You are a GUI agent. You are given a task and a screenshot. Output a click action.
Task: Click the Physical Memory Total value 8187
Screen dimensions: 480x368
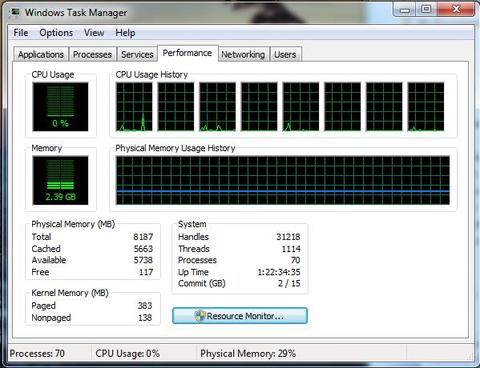[x=143, y=237]
